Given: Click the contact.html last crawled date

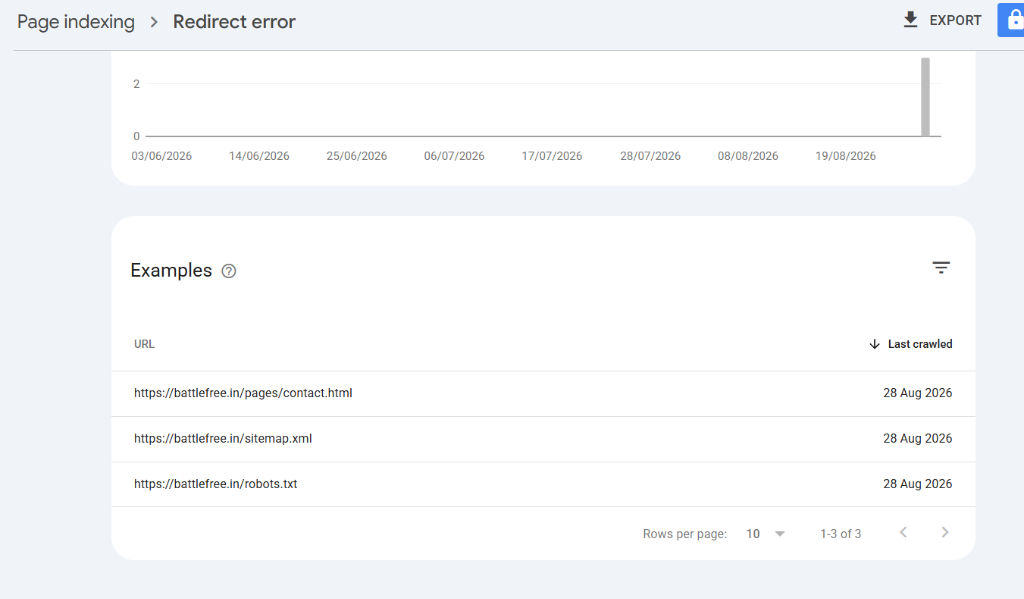Looking at the screenshot, I should coord(918,393).
